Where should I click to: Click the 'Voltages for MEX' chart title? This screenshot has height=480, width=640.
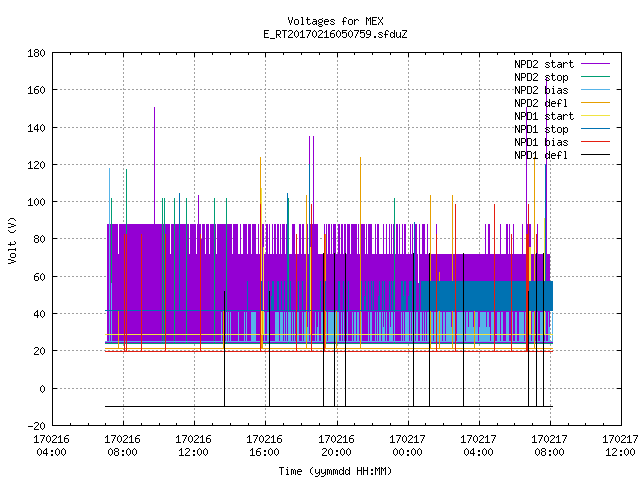tap(335, 21)
